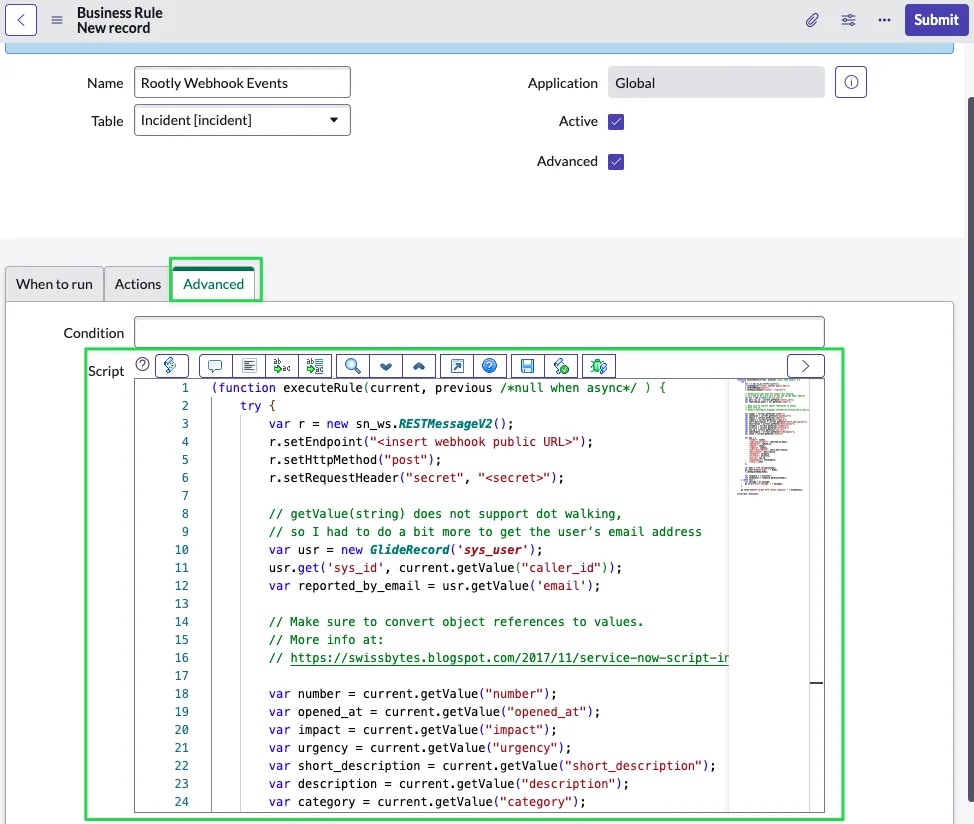The image size is (974, 824).
Task: Click the Application field showing Global
Action: pos(716,82)
